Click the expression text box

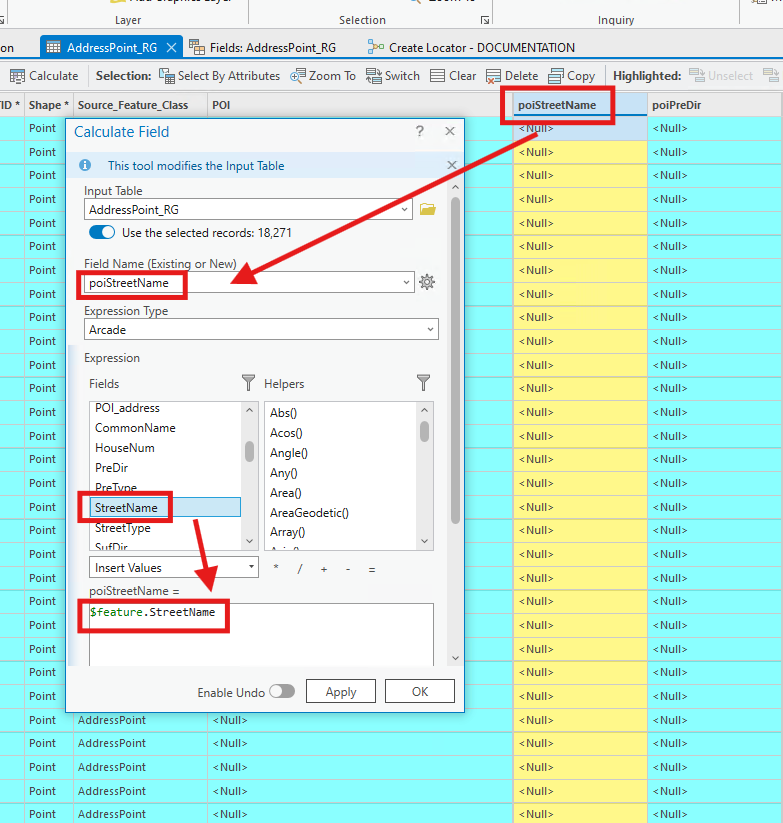pyautogui.click(x=261, y=634)
